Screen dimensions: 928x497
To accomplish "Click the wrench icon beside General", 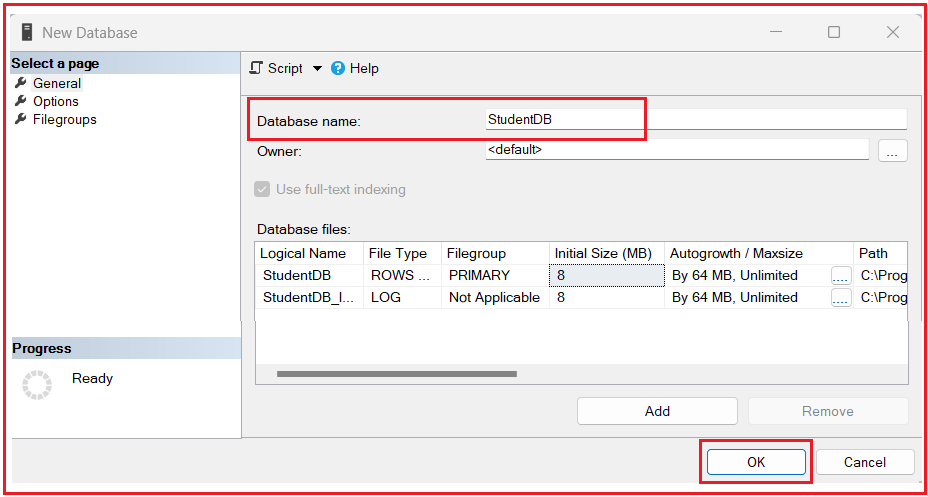I will coord(21,83).
